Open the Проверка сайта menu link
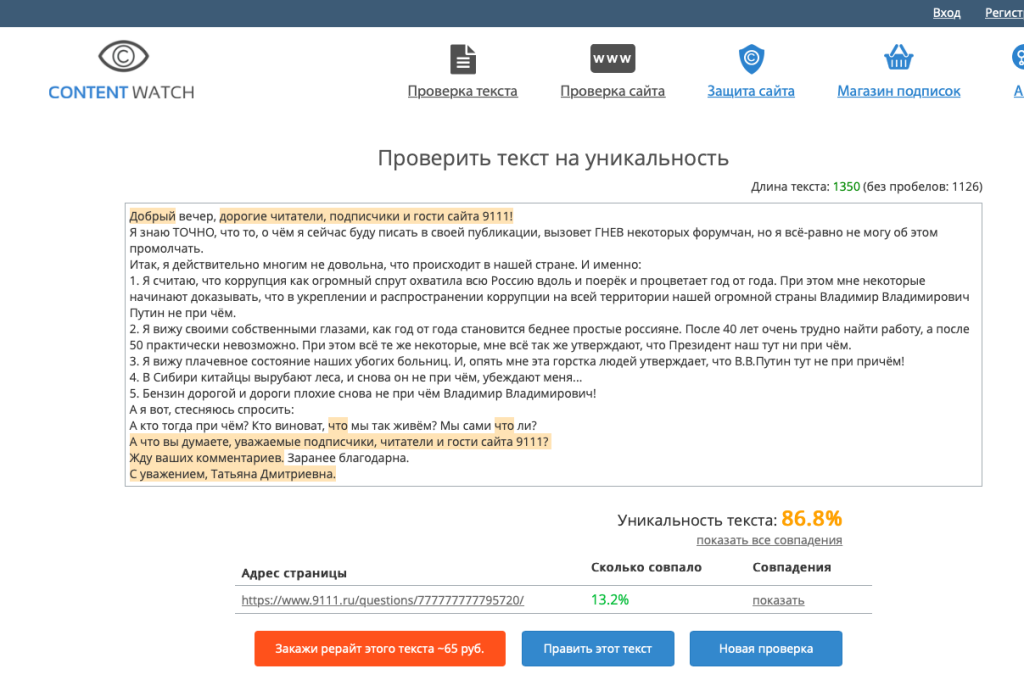Image resolution: width=1024 pixels, height=691 pixels. point(612,91)
